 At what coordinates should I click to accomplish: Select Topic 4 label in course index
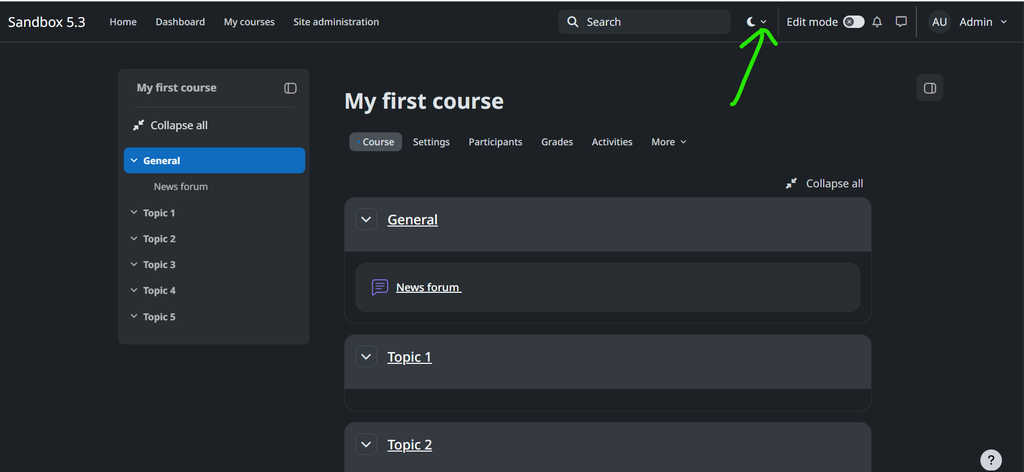coord(159,291)
